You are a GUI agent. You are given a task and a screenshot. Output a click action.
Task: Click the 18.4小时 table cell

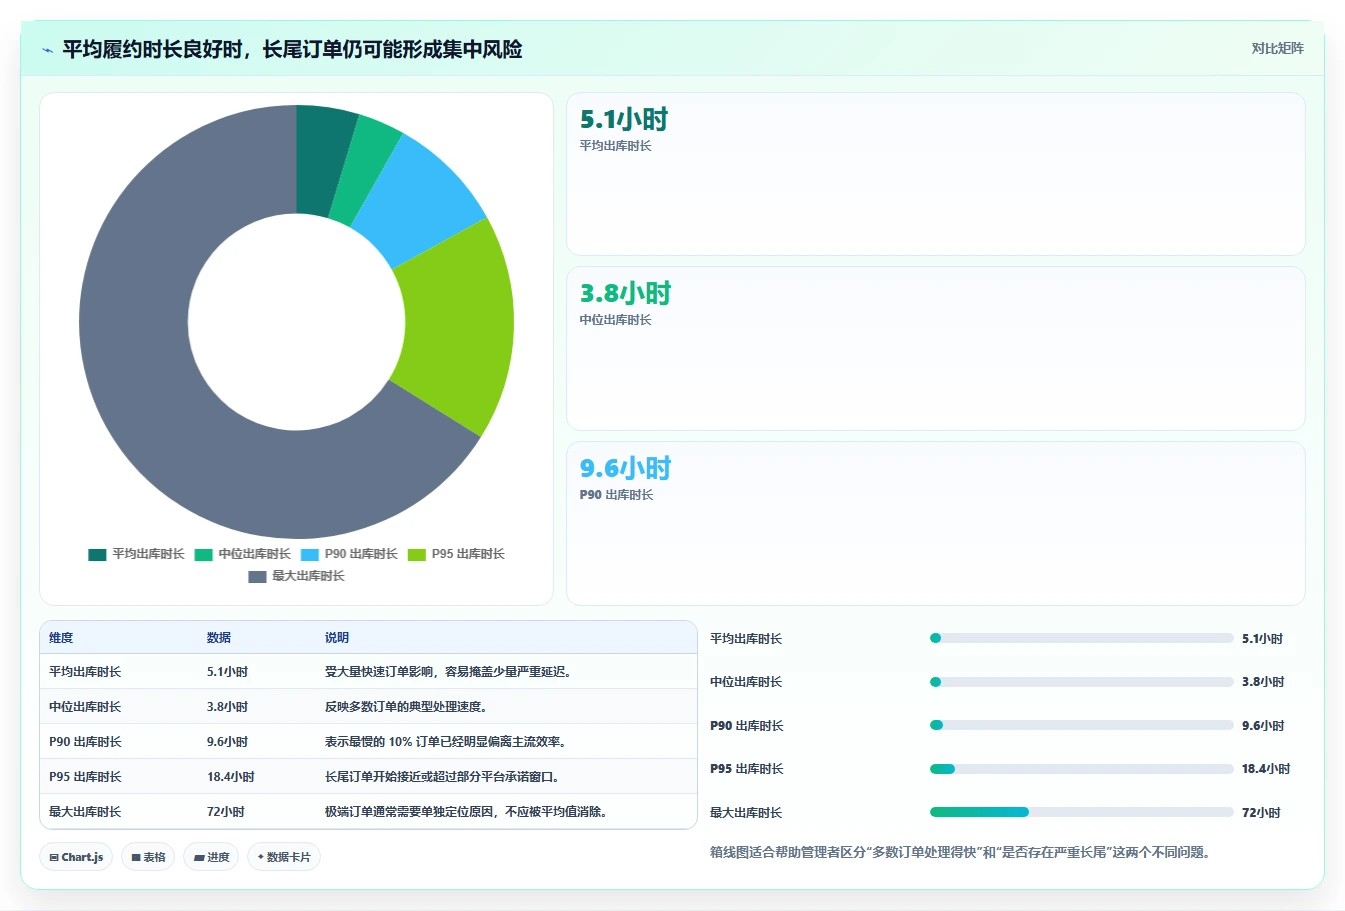[x=231, y=777]
